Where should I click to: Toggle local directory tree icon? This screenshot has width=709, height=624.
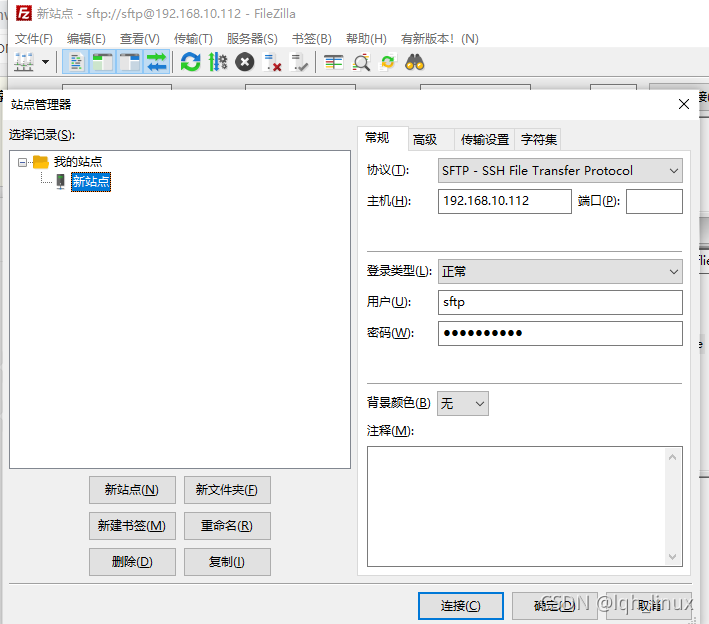point(103,62)
